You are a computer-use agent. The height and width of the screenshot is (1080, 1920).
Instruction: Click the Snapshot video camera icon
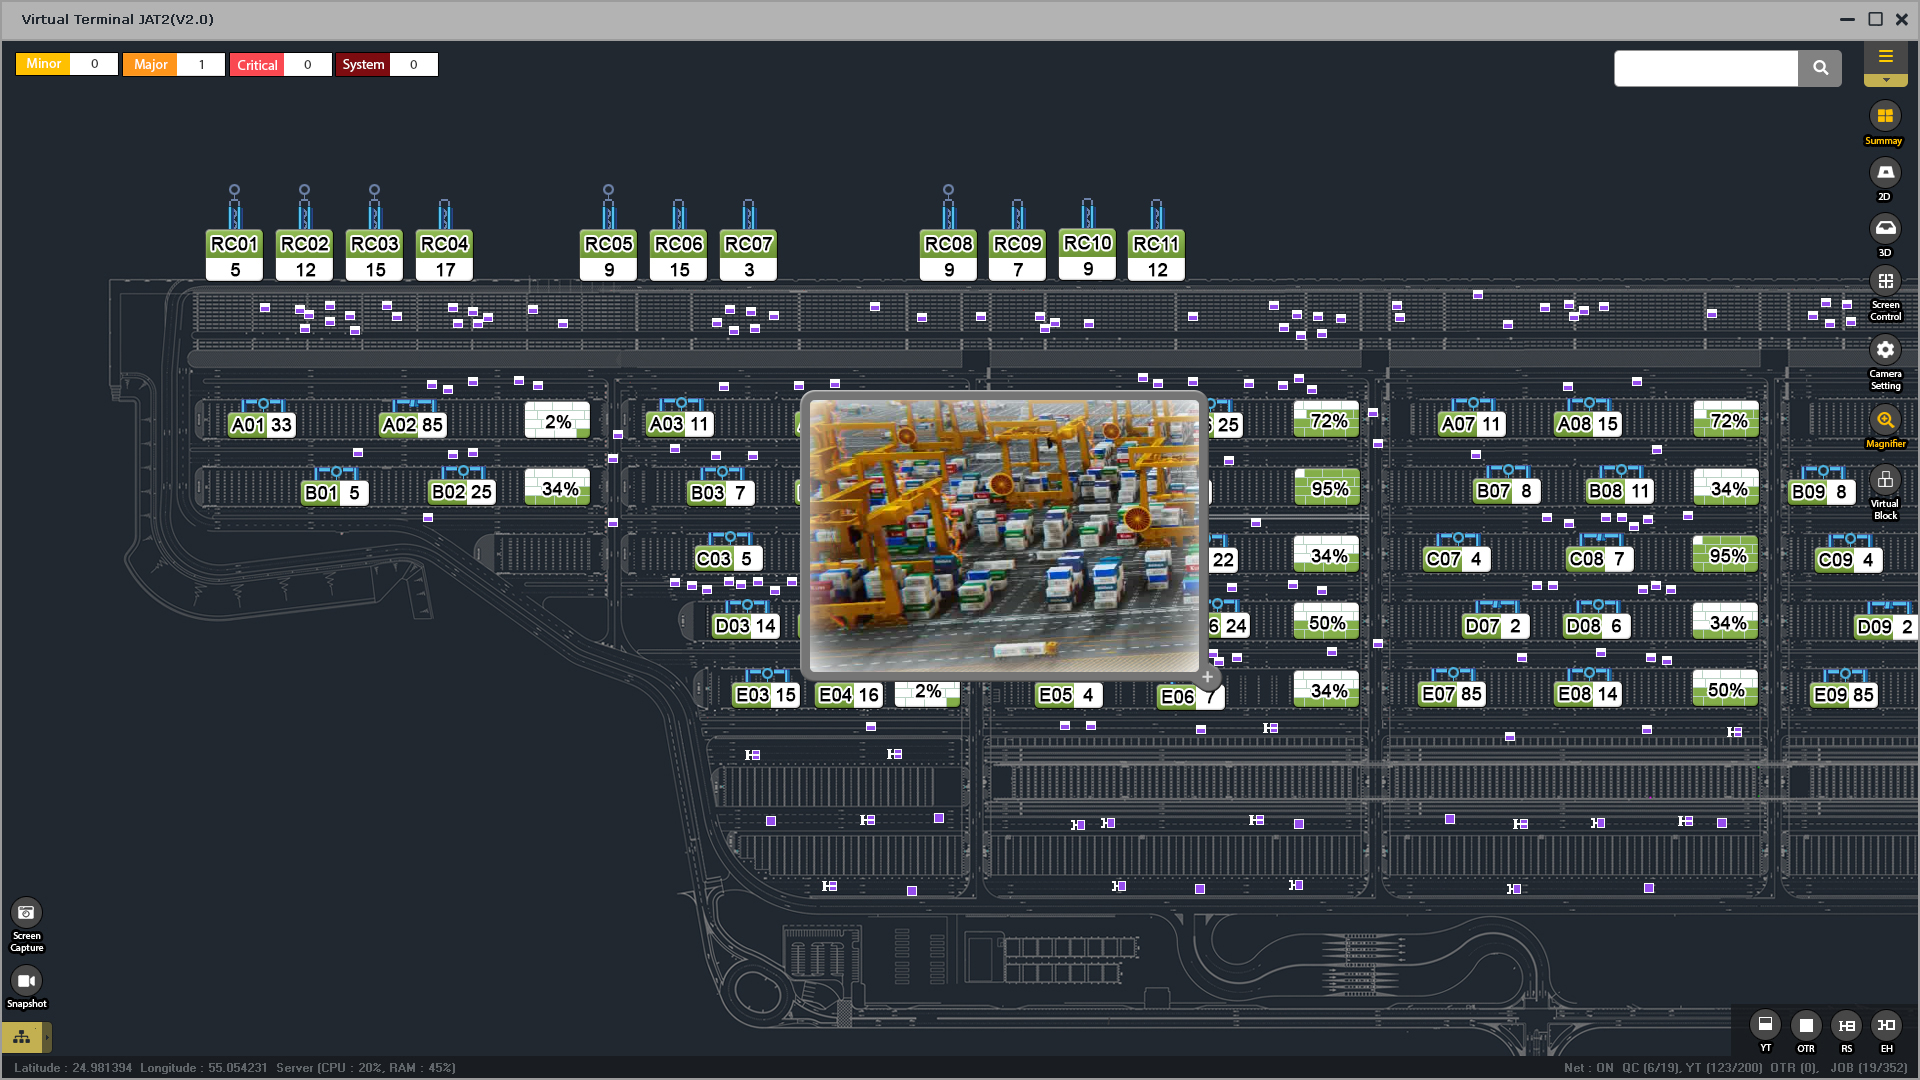(26, 981)
